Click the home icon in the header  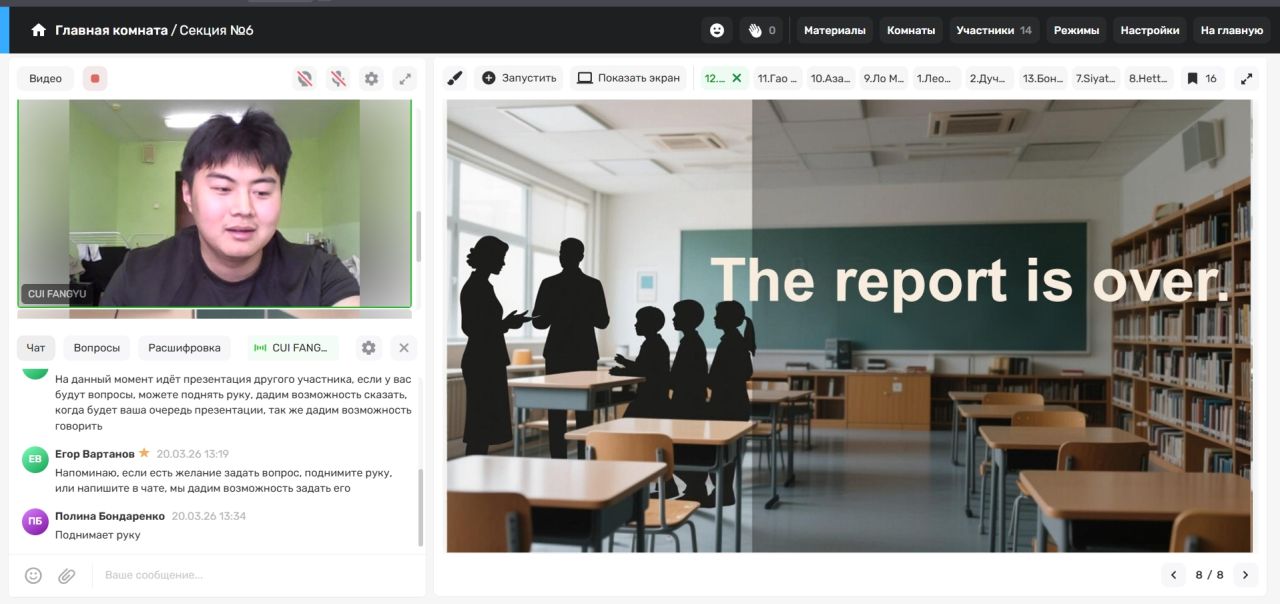point(39,30)
